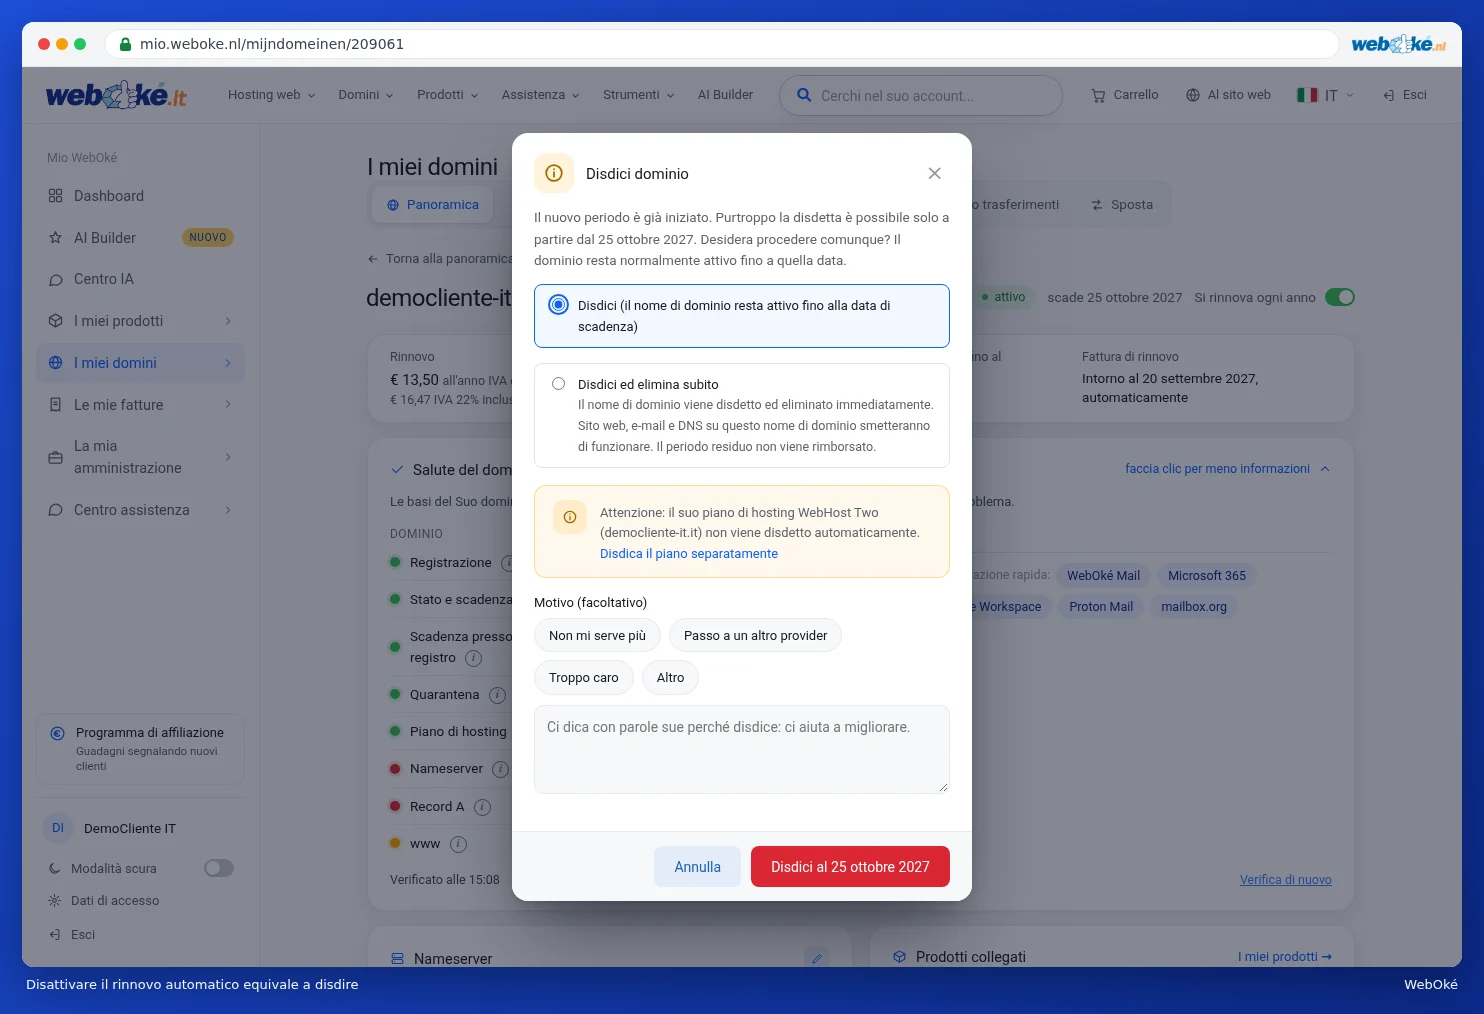Open Disdica il piano separatamente link

coord(689,554)
